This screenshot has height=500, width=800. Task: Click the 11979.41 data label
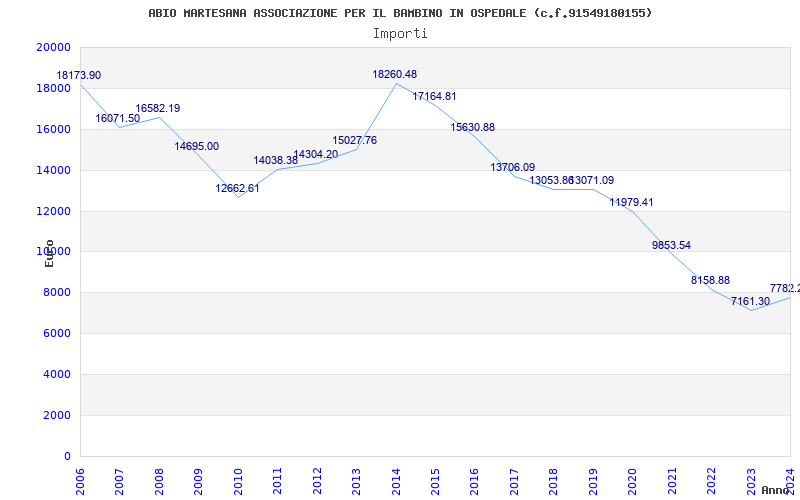tap(632, 203)
